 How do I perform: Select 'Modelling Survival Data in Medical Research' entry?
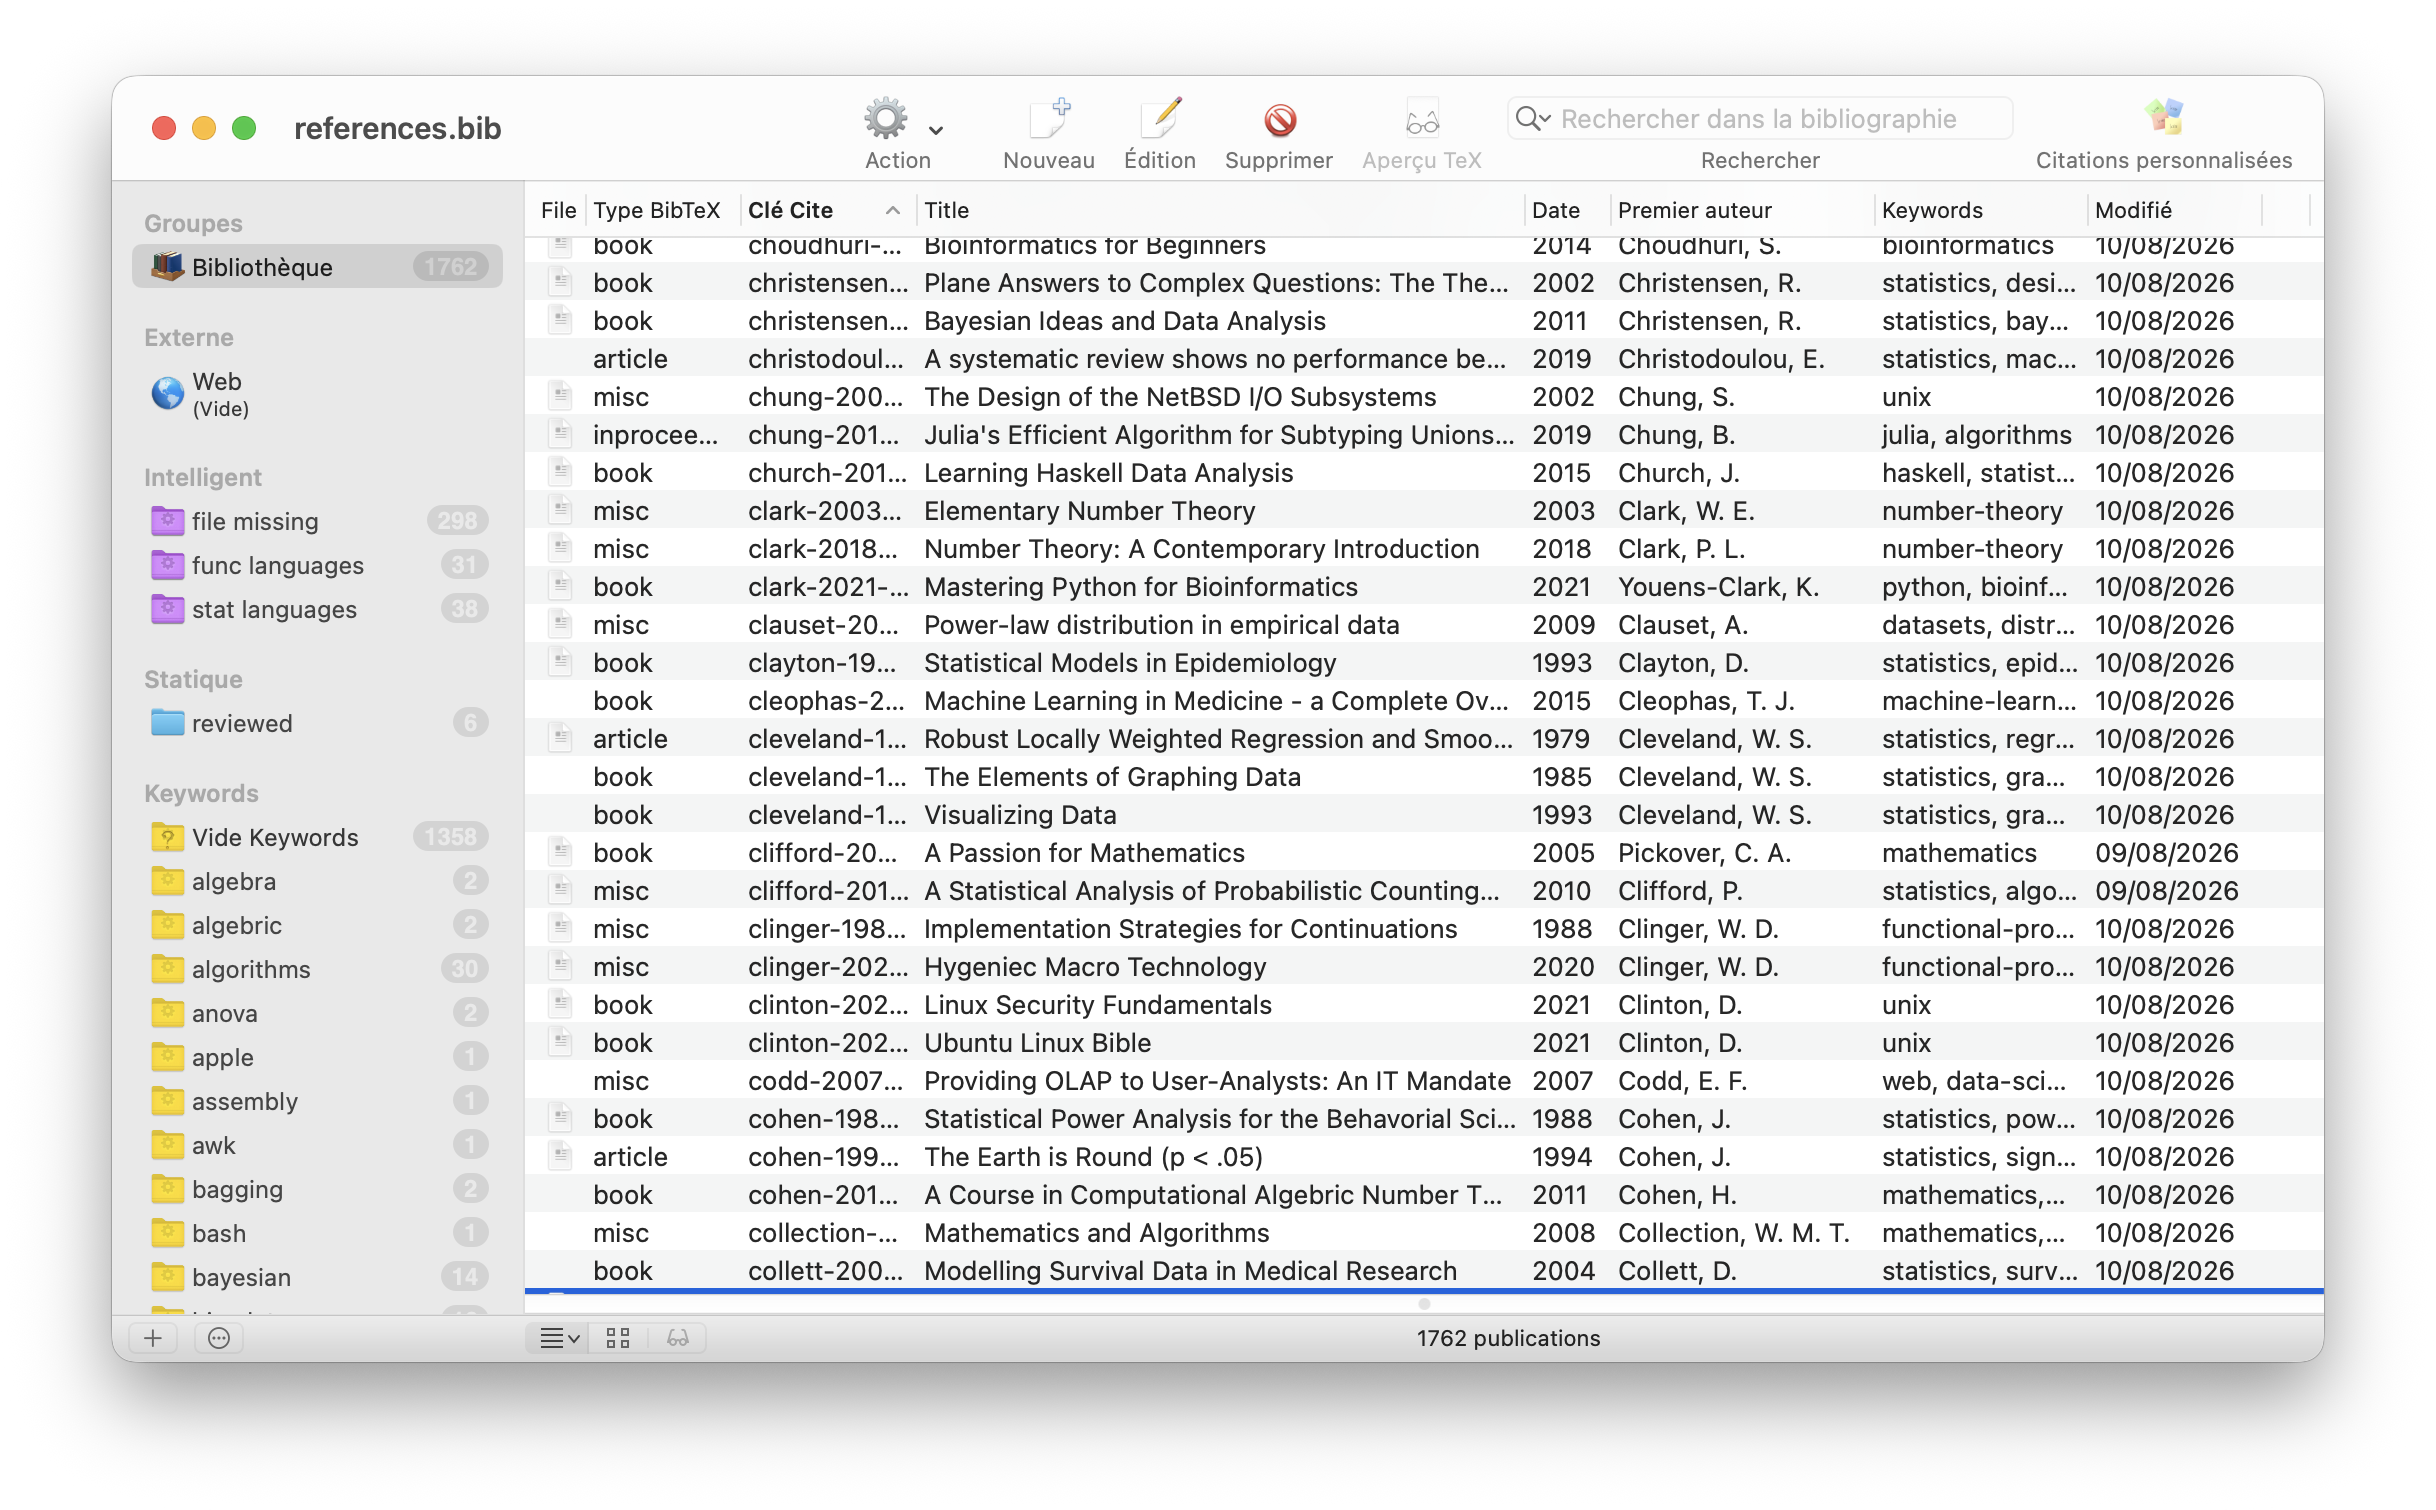click(1424, 1271)
